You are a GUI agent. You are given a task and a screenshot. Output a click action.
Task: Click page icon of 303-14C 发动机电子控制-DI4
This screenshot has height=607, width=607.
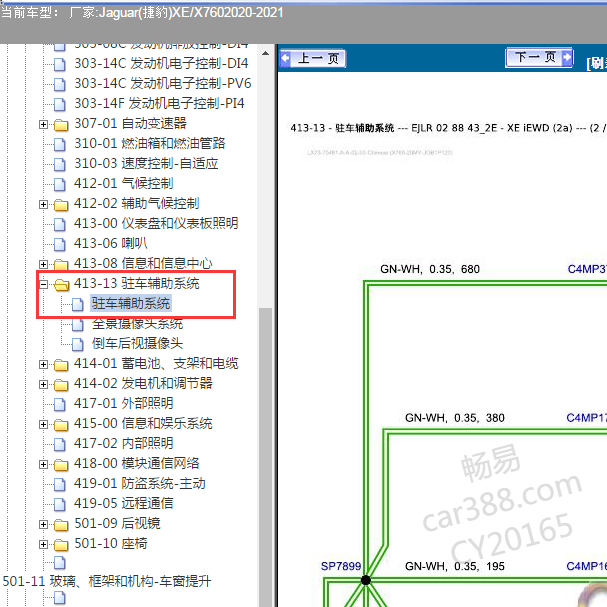[60, 65]
